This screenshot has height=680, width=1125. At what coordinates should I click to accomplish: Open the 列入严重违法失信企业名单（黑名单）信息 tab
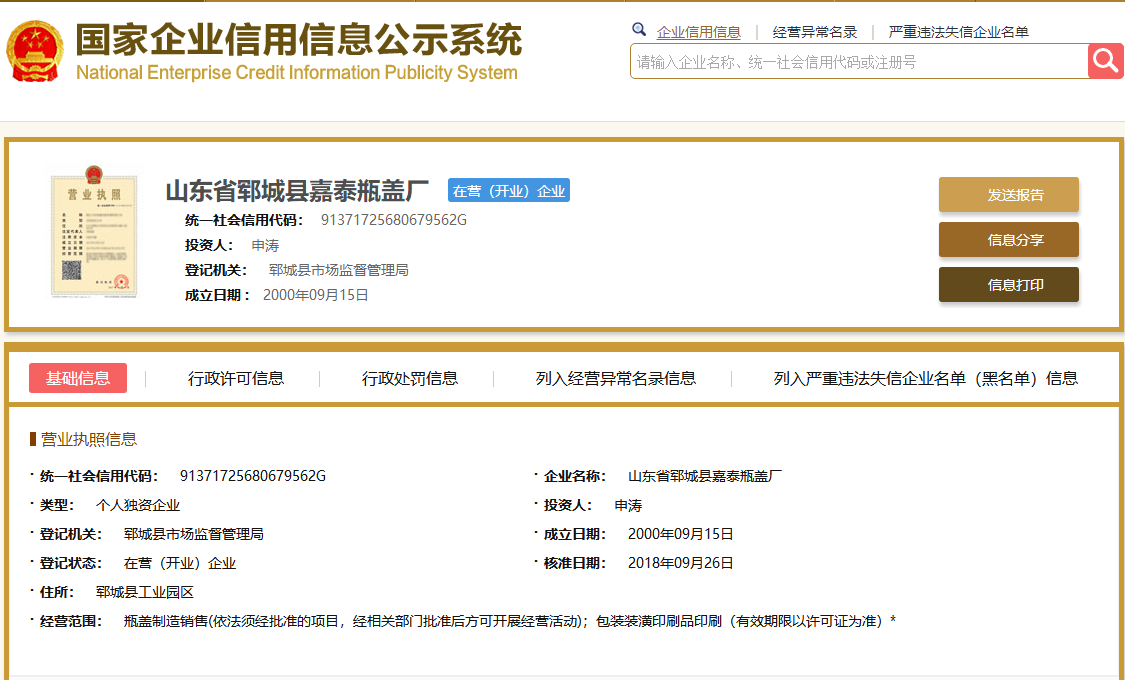pos(926,378)
